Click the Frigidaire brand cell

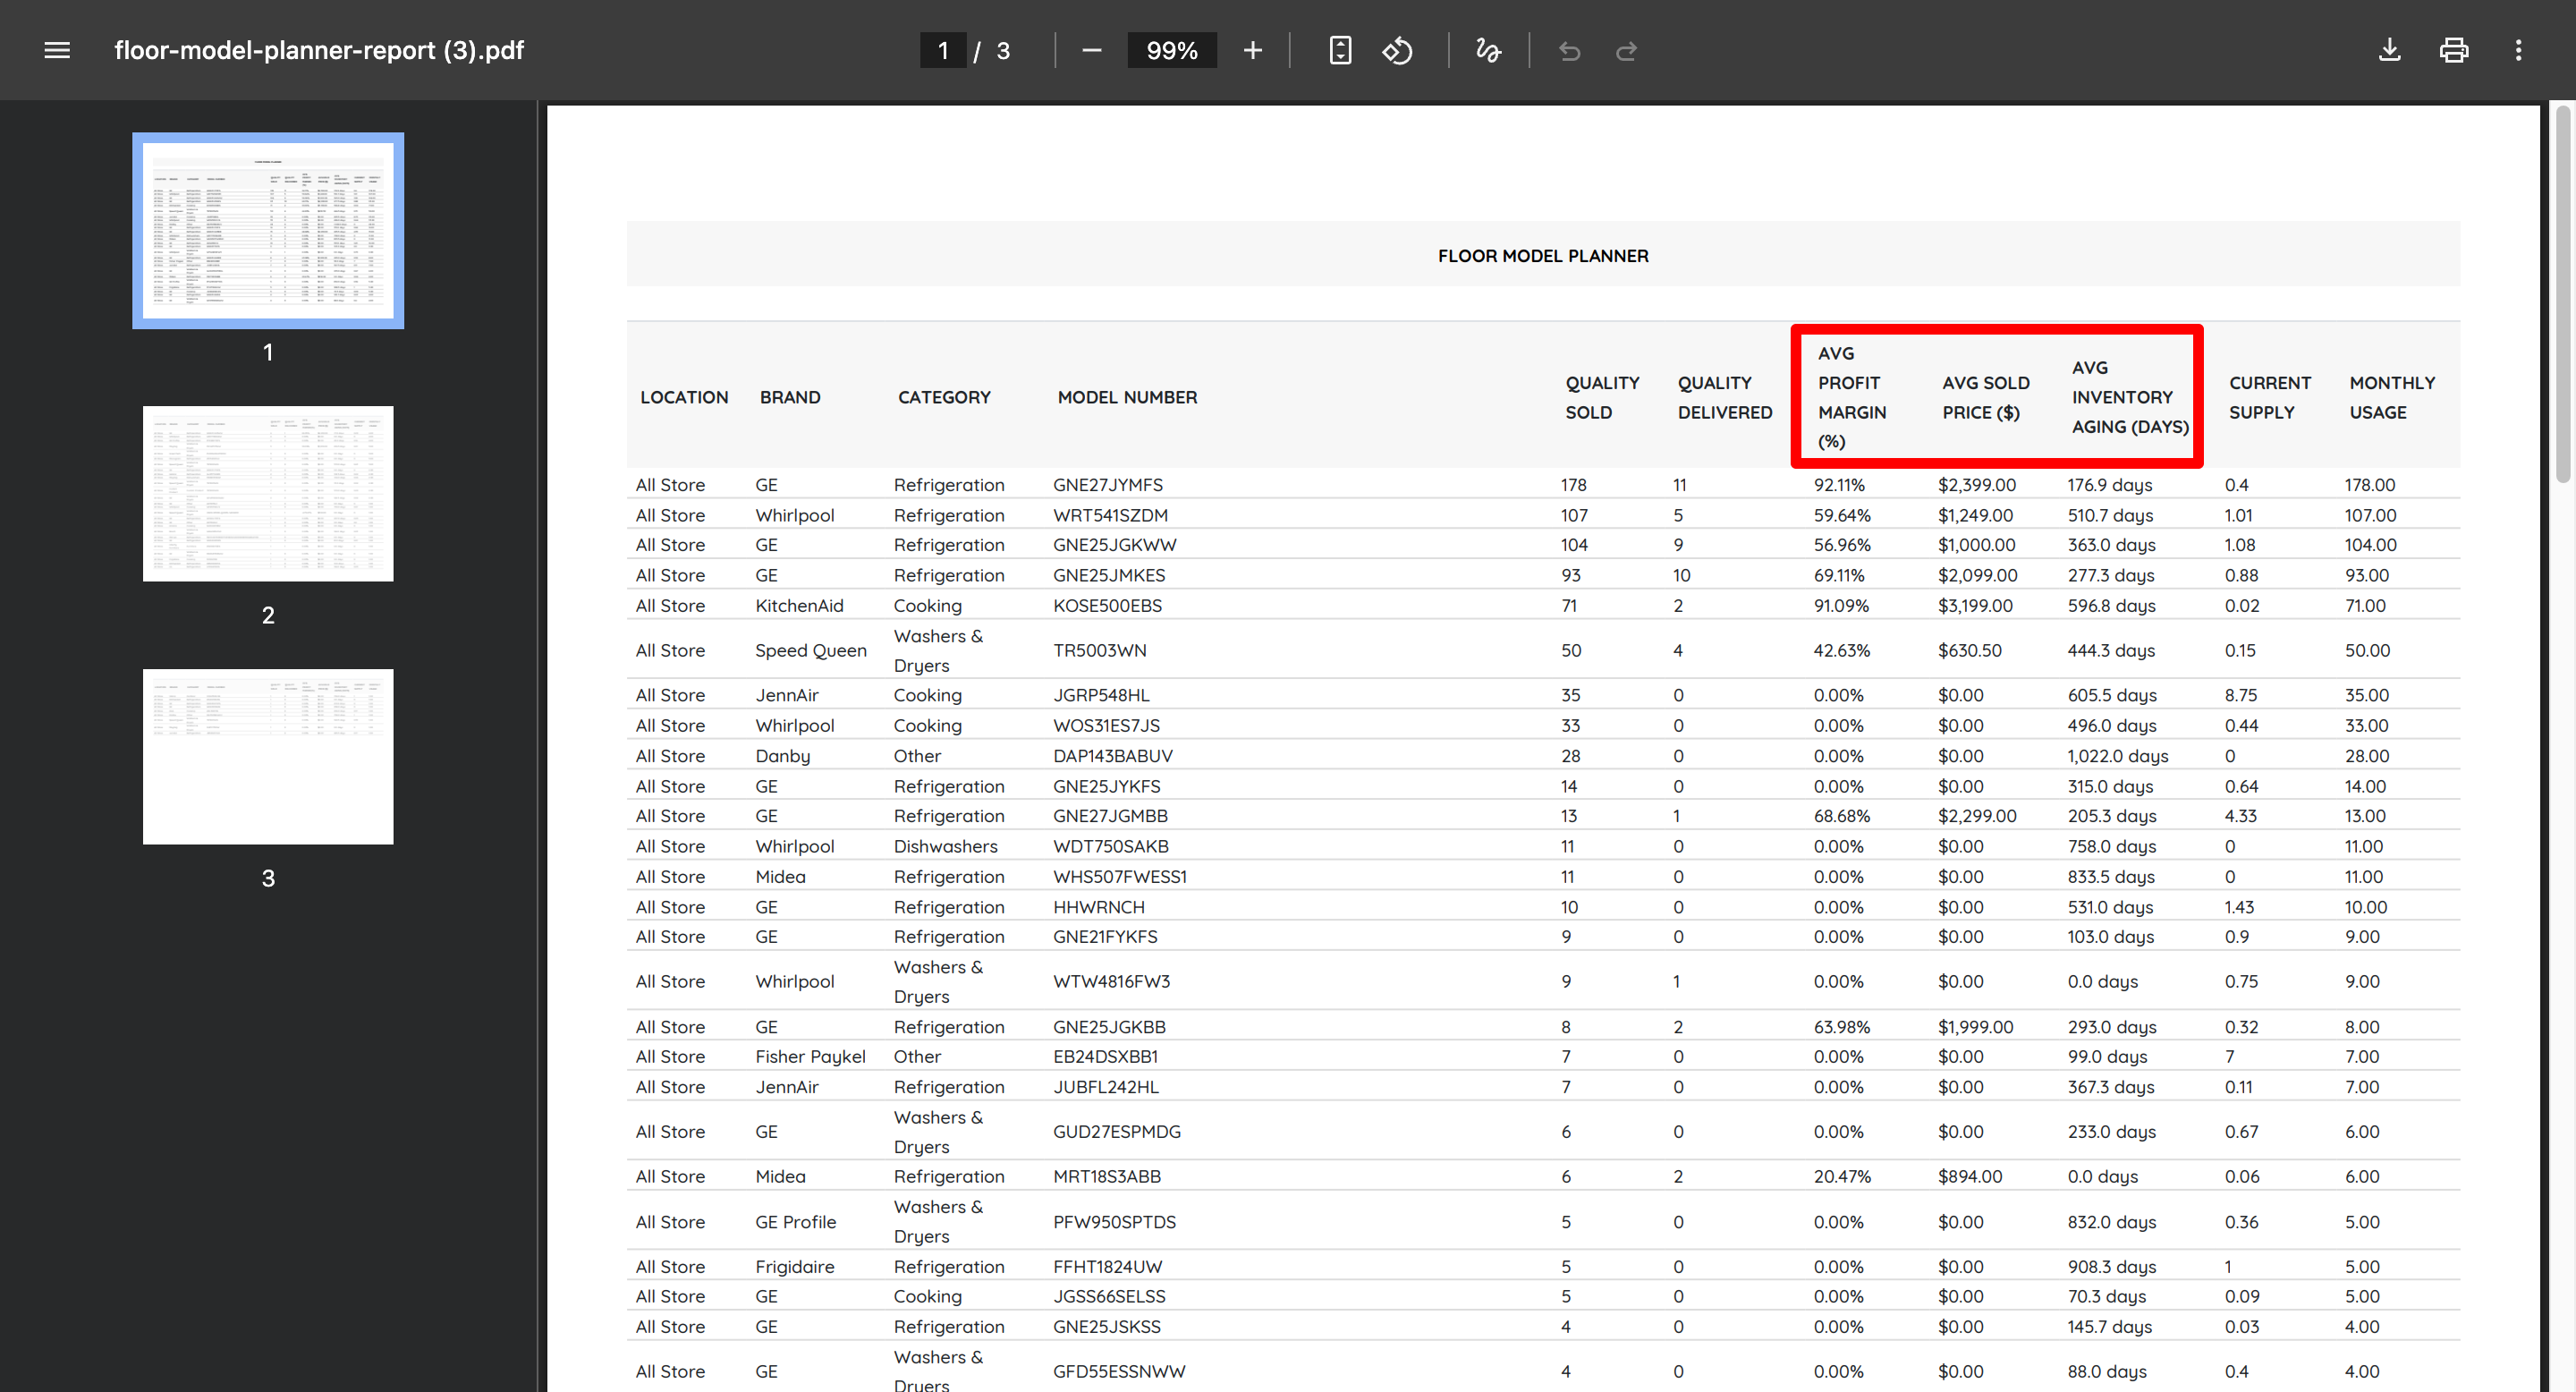coord(794,1267)
